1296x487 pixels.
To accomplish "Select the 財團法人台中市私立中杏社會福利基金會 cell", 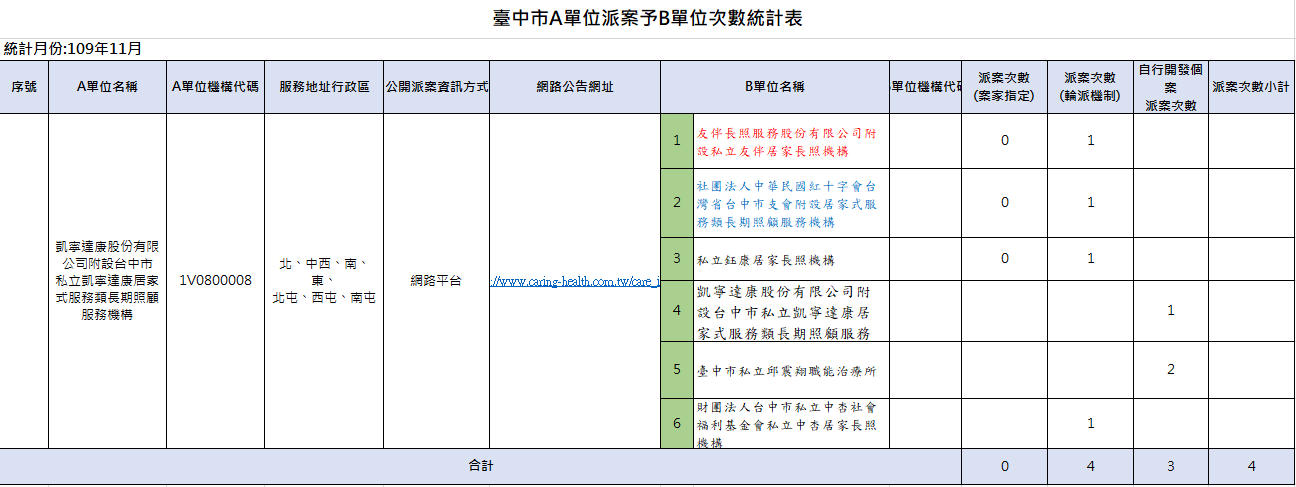I will pos(791,423).
